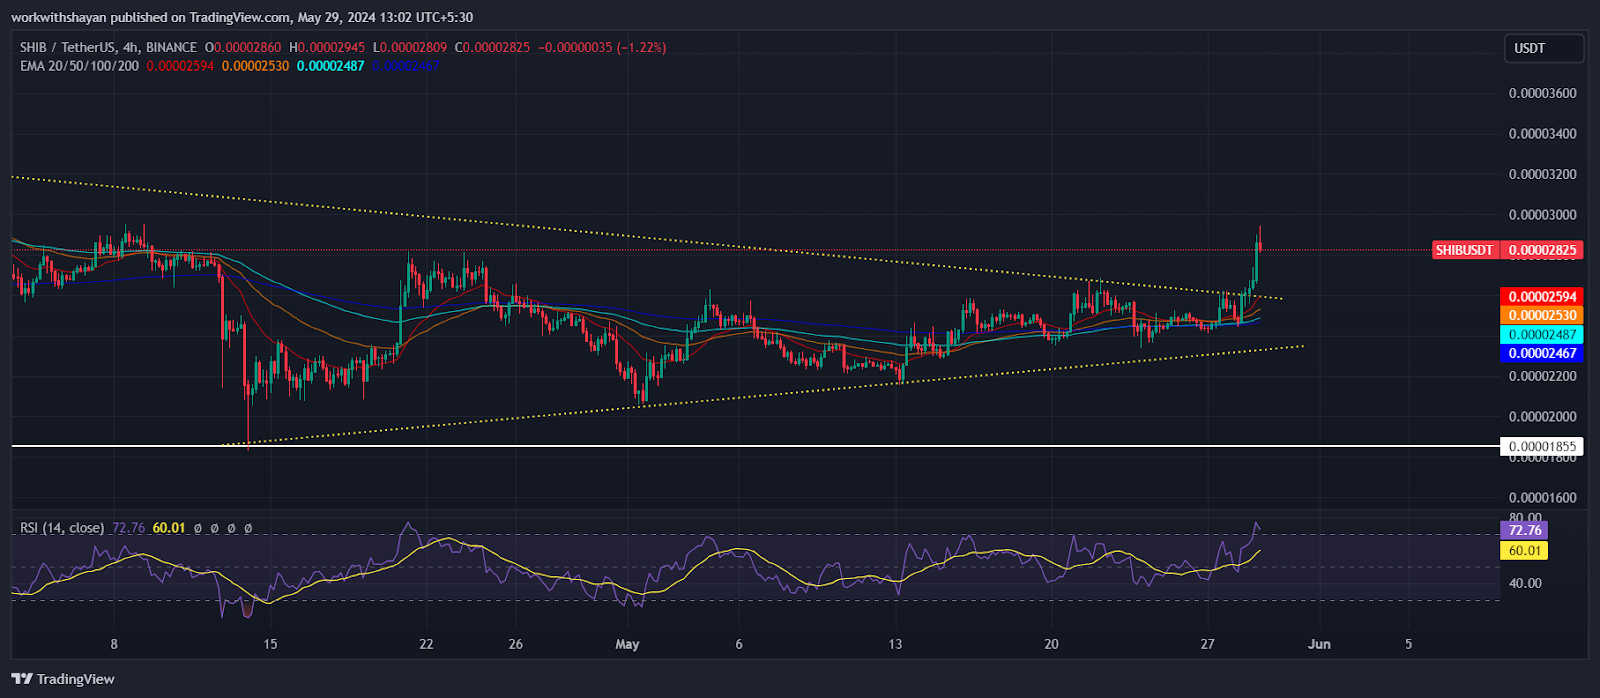Viewport: 1600px width, 698px height.
Task: Click the red SHIBUSDT price line label
Action: (x=1464, y=250)
